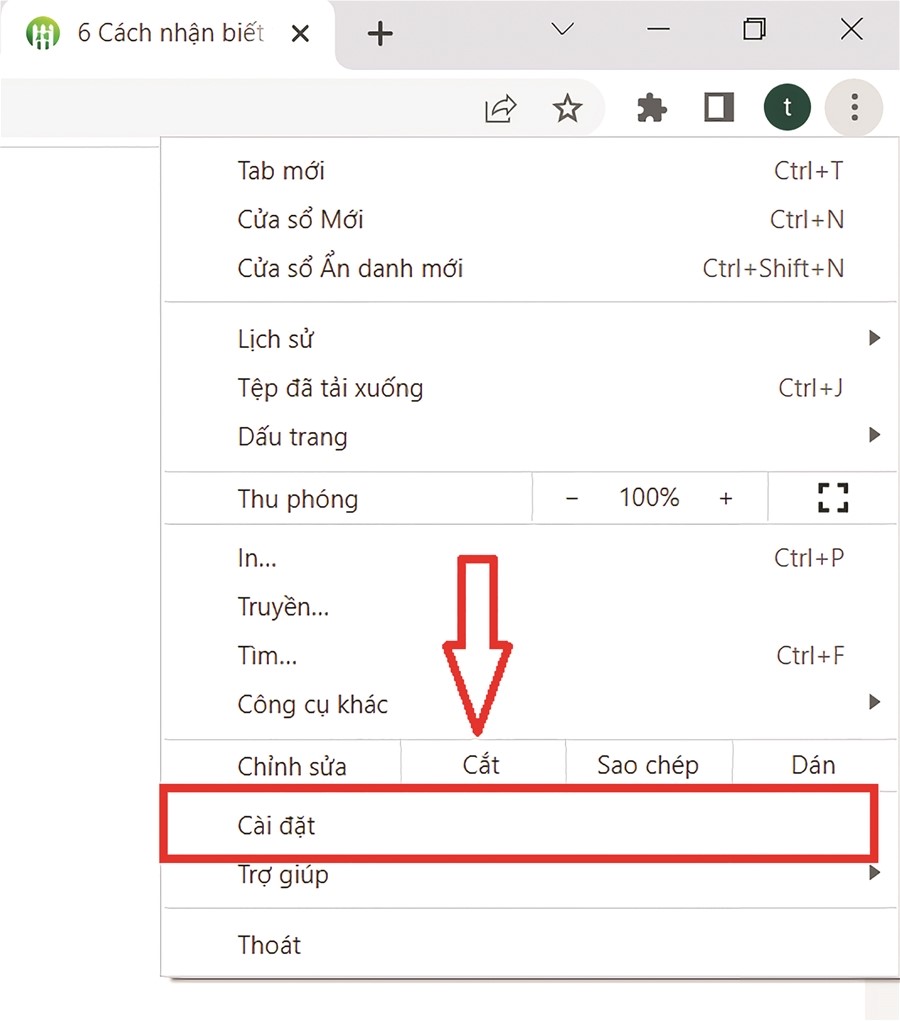The width and height of the screenshot is (900, 1021).
Task: Open Tệp đã tải xuống
Action: click(x=330, y=387)
